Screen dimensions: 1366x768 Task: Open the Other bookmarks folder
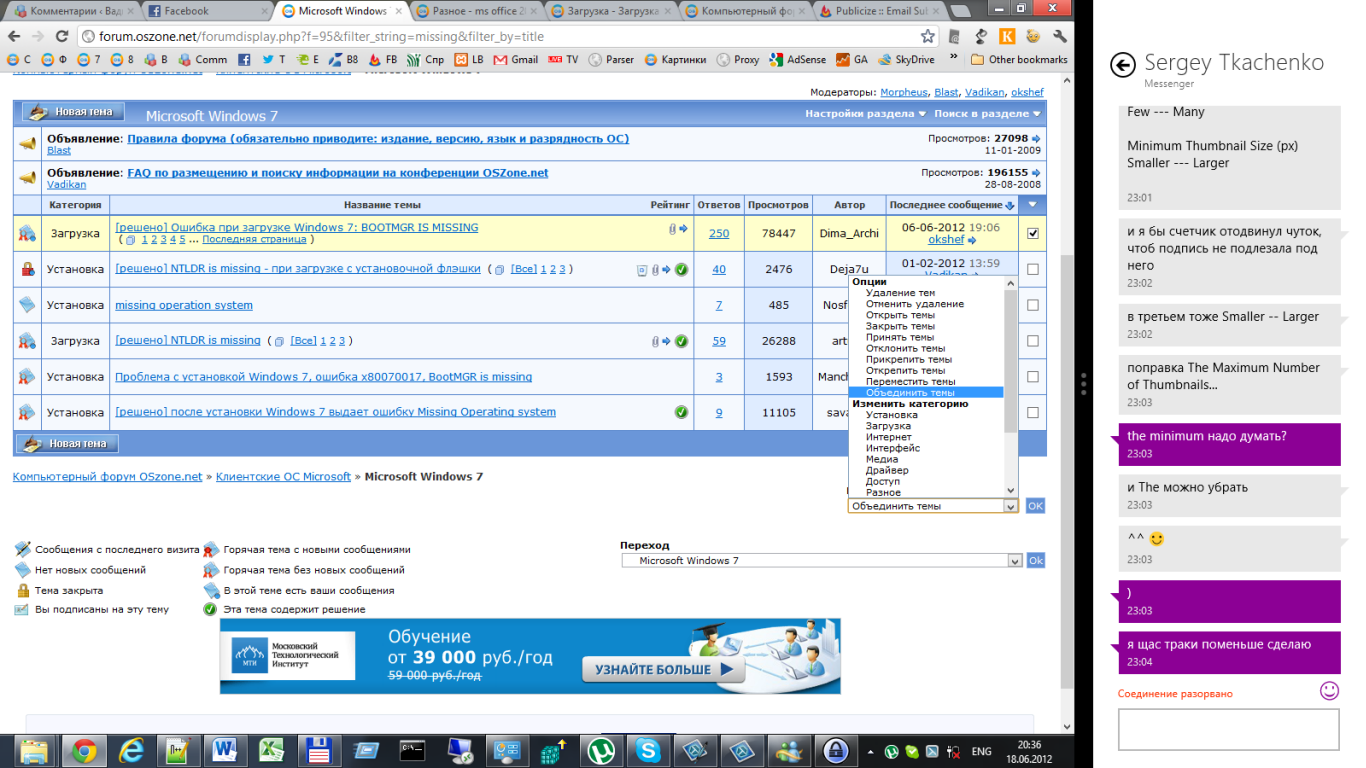coord(1019,60)
